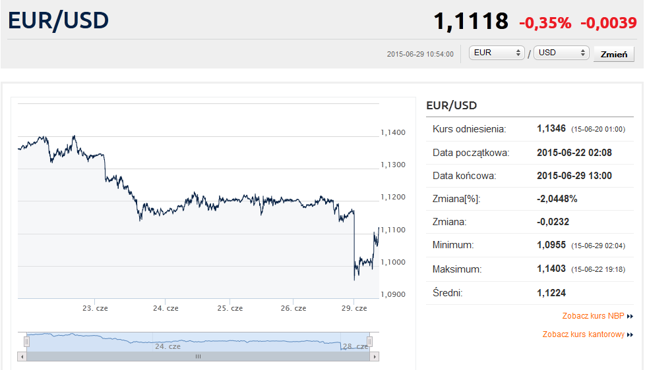Click the 25. cze date label on chart axis

[x=230, y=308]
